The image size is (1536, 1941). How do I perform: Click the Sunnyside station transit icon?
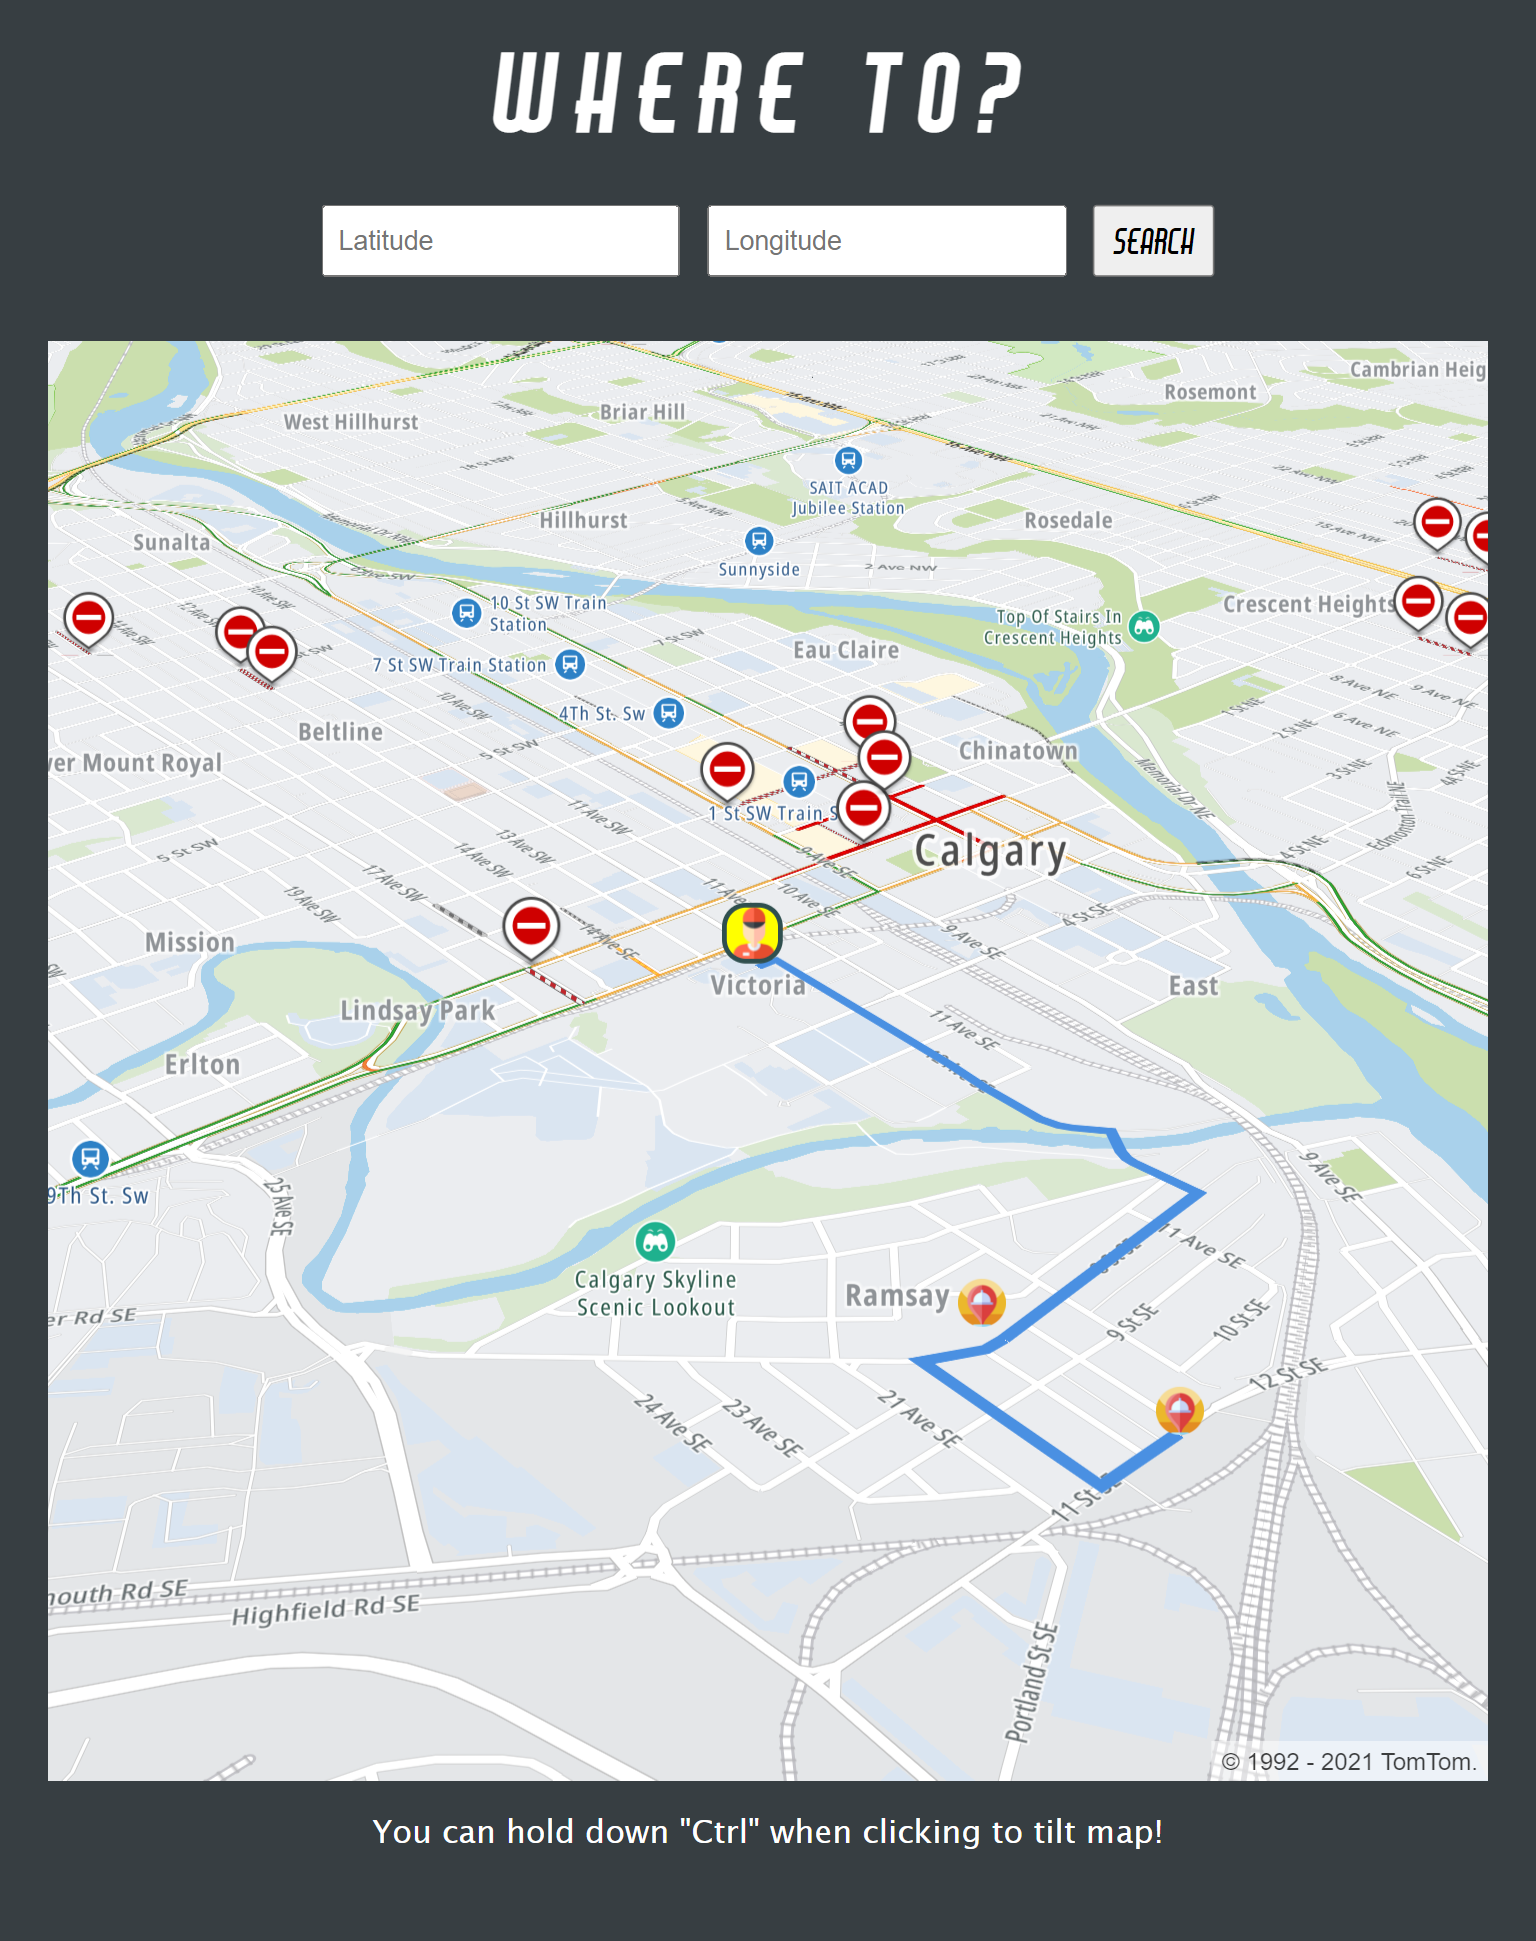click(x=759, y=541)
